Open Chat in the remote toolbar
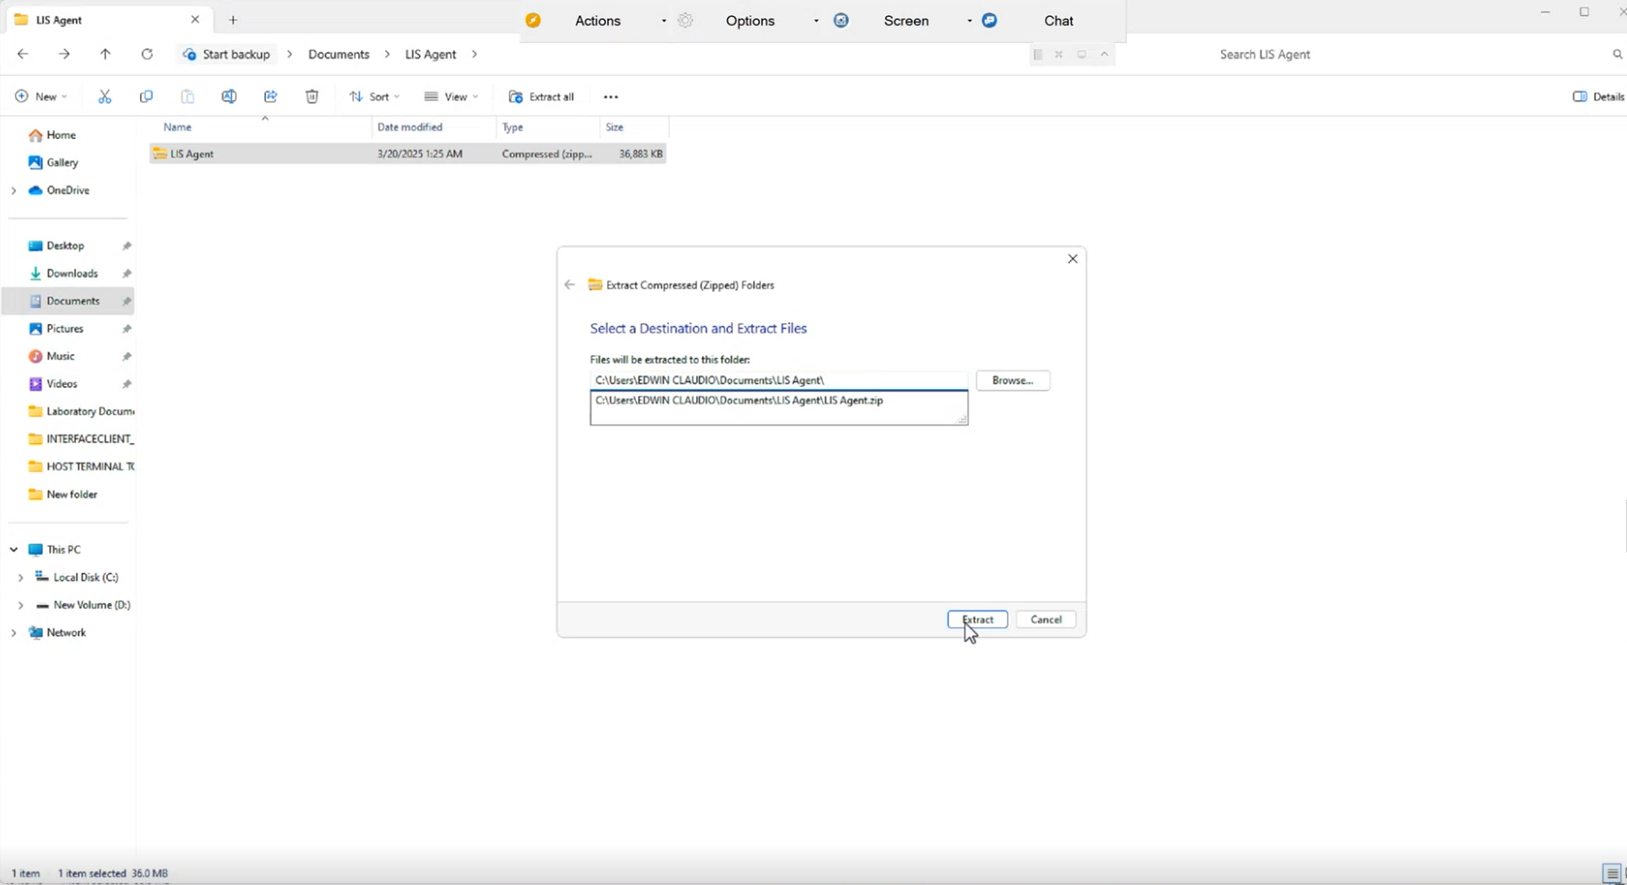Image resolution: width=1627 pixels, height=885 pixels. pos(1059,21)
